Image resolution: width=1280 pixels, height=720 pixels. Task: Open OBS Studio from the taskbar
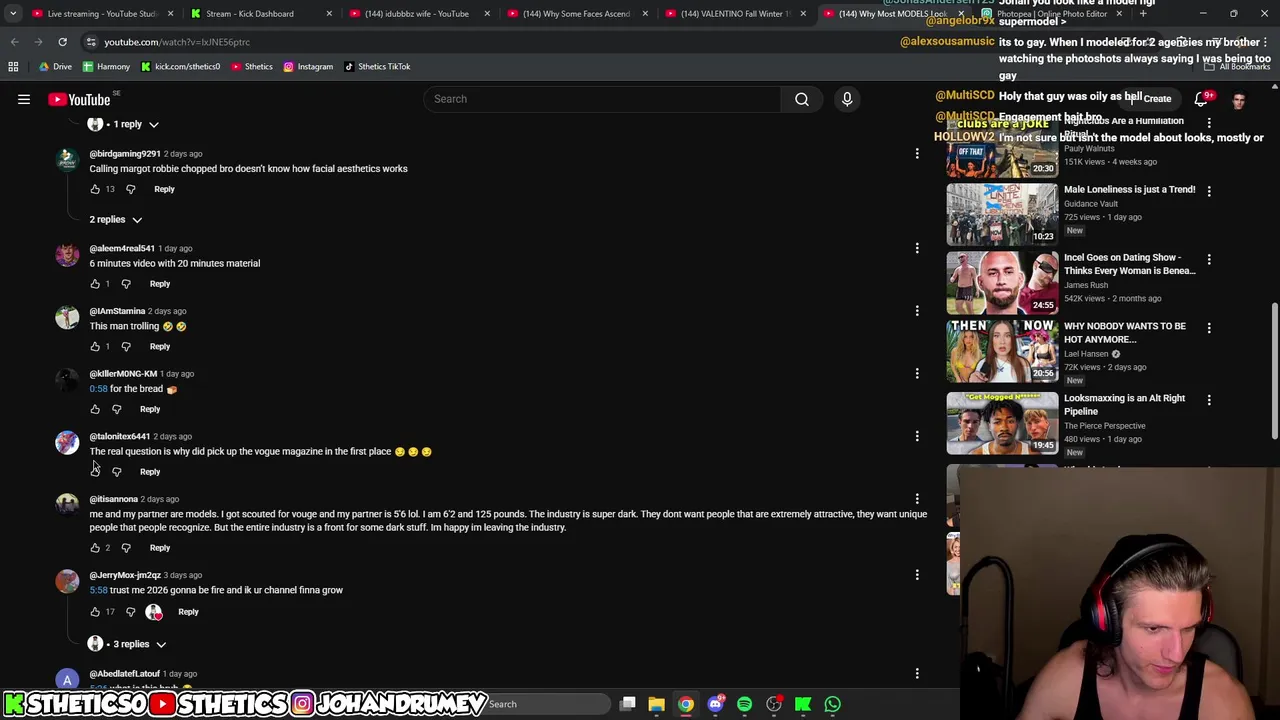tap(774, 704)
